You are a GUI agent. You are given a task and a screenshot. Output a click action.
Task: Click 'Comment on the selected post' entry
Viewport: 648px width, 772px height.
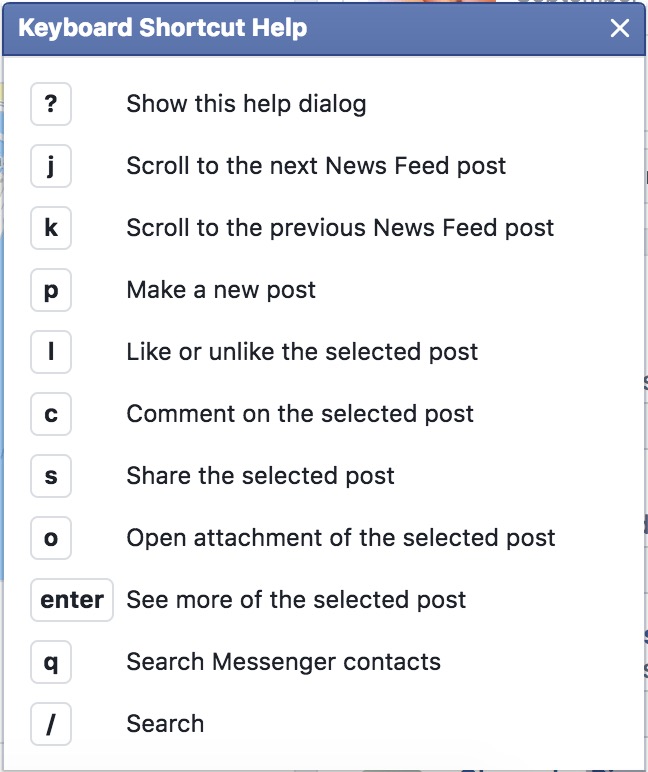(300, 414)
